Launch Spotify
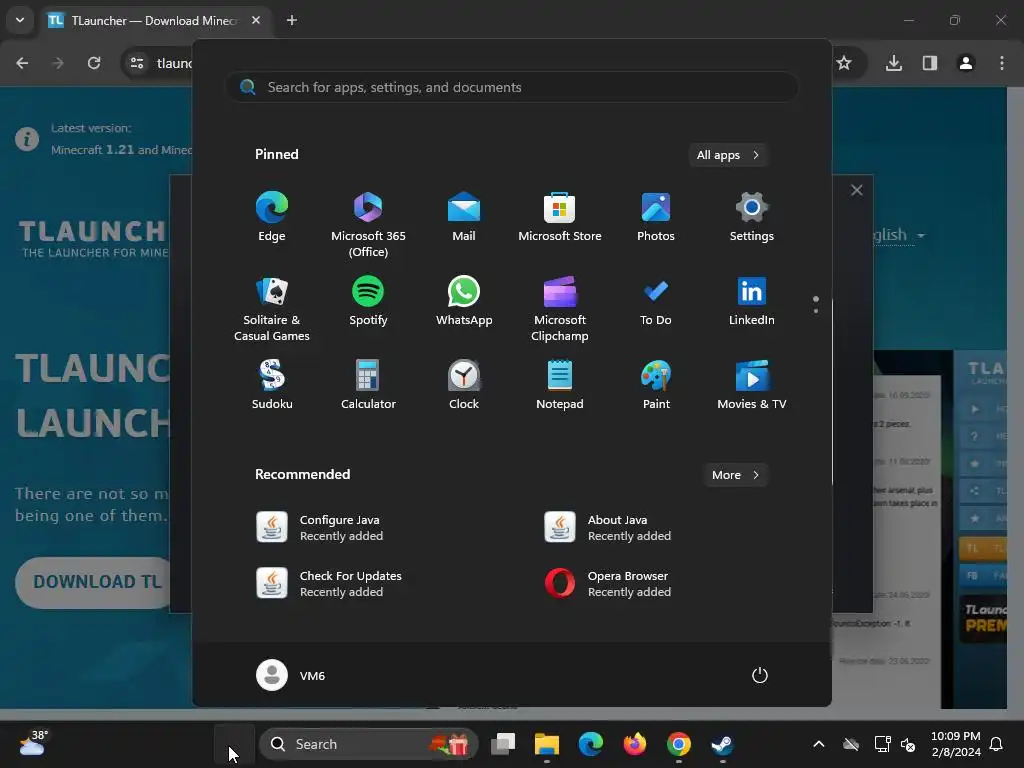Image resolution: width=1024 pixels, height=768 pixels. pyautogui.click(x=368, y=301)
